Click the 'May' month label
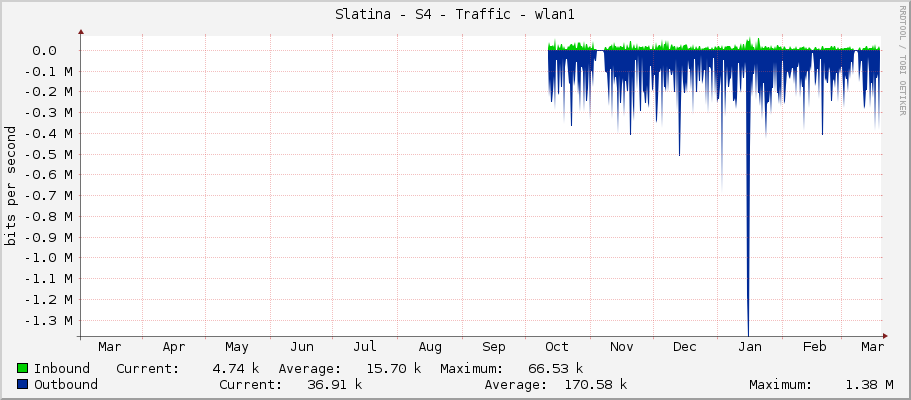 [x=236, y=347]
